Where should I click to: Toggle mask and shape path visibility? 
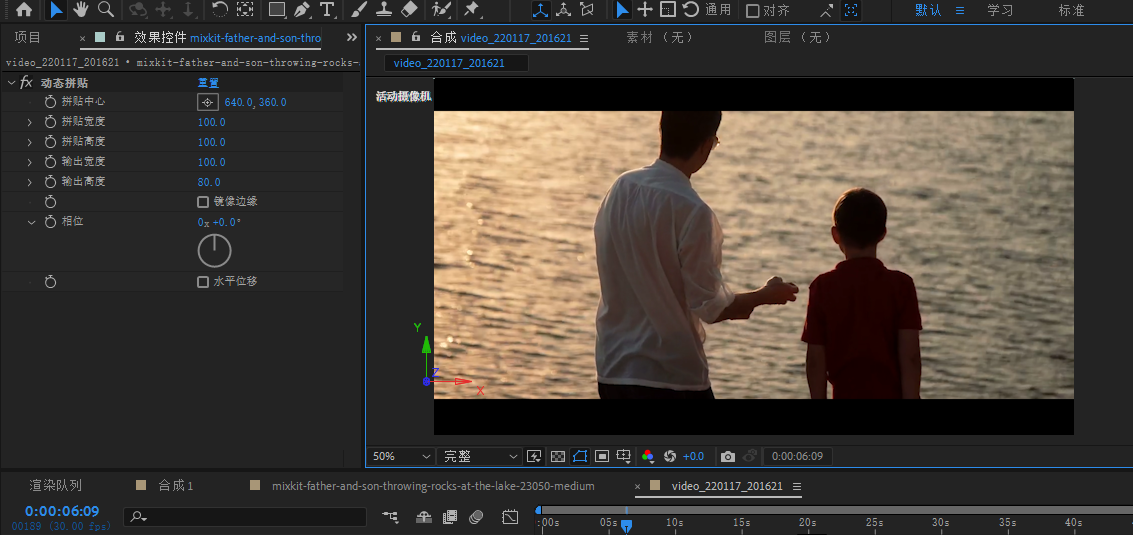pyautogui.click(x=580, y=456)
